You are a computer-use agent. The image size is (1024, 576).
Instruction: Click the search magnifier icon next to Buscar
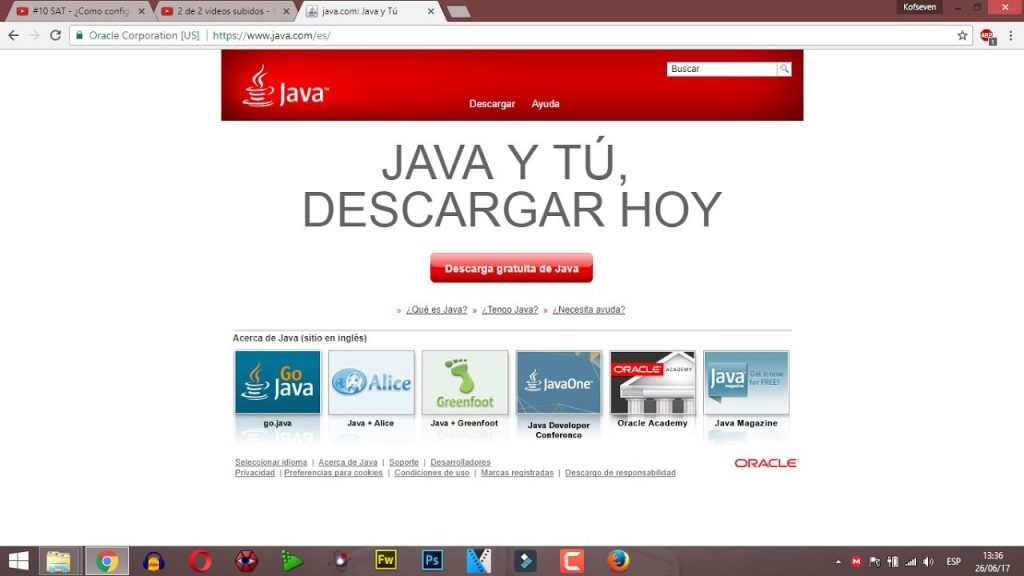click(784, 68)
